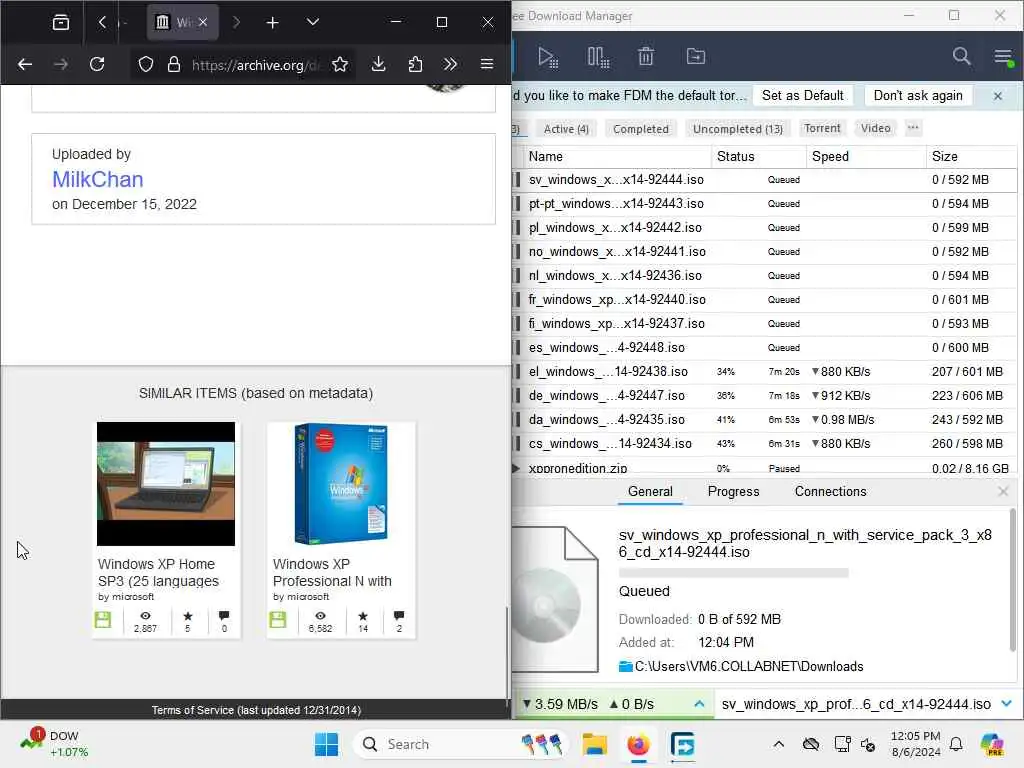The image size is (1024, 768).
Task: Close the archive.org browser tab
Action: (x=203, y=22)
